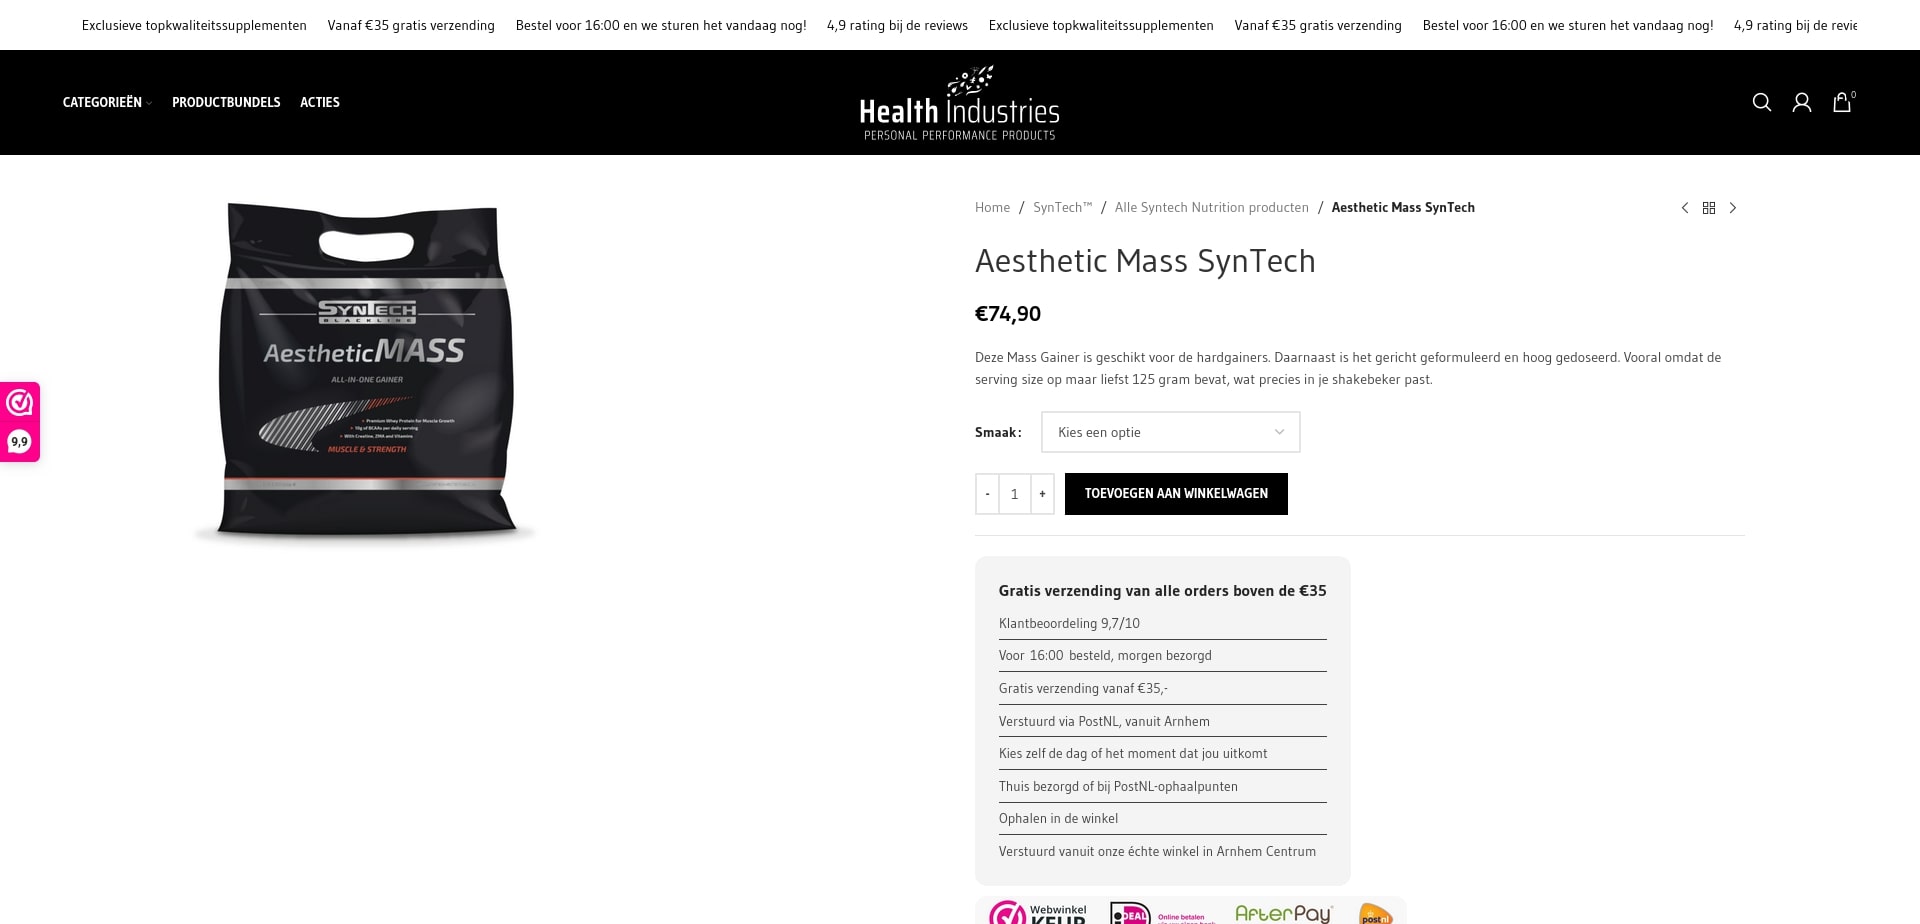Open the search magnifier icon

[1762, 102]
